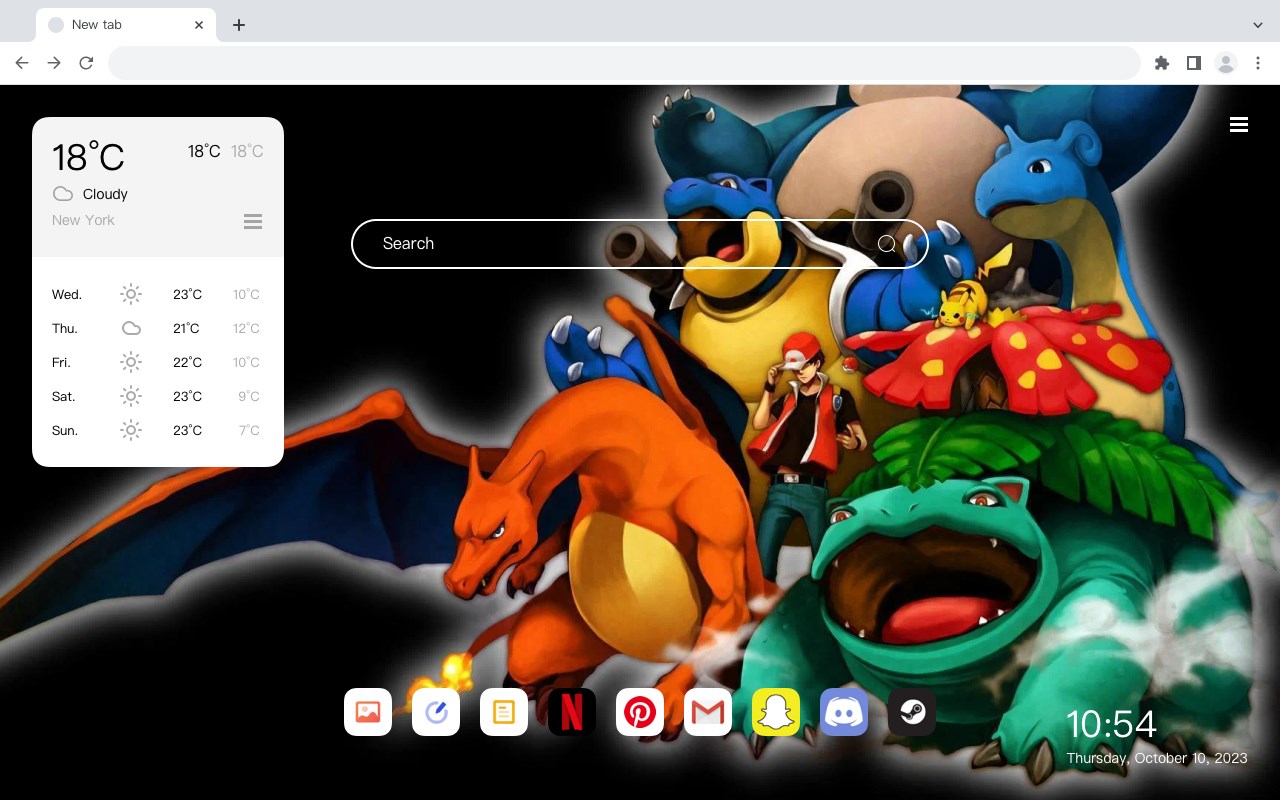The width and height of the screenshot is (1280, 800).
Task: Click the sun icon in Sun. row
Action: coord(131,430)
